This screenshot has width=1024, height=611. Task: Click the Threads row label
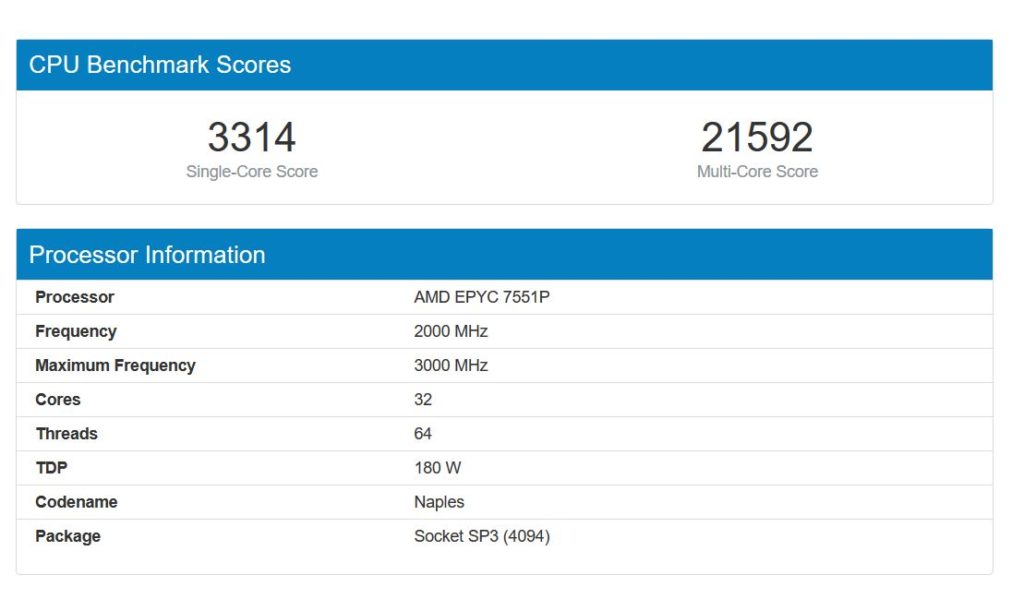point(67,433)
